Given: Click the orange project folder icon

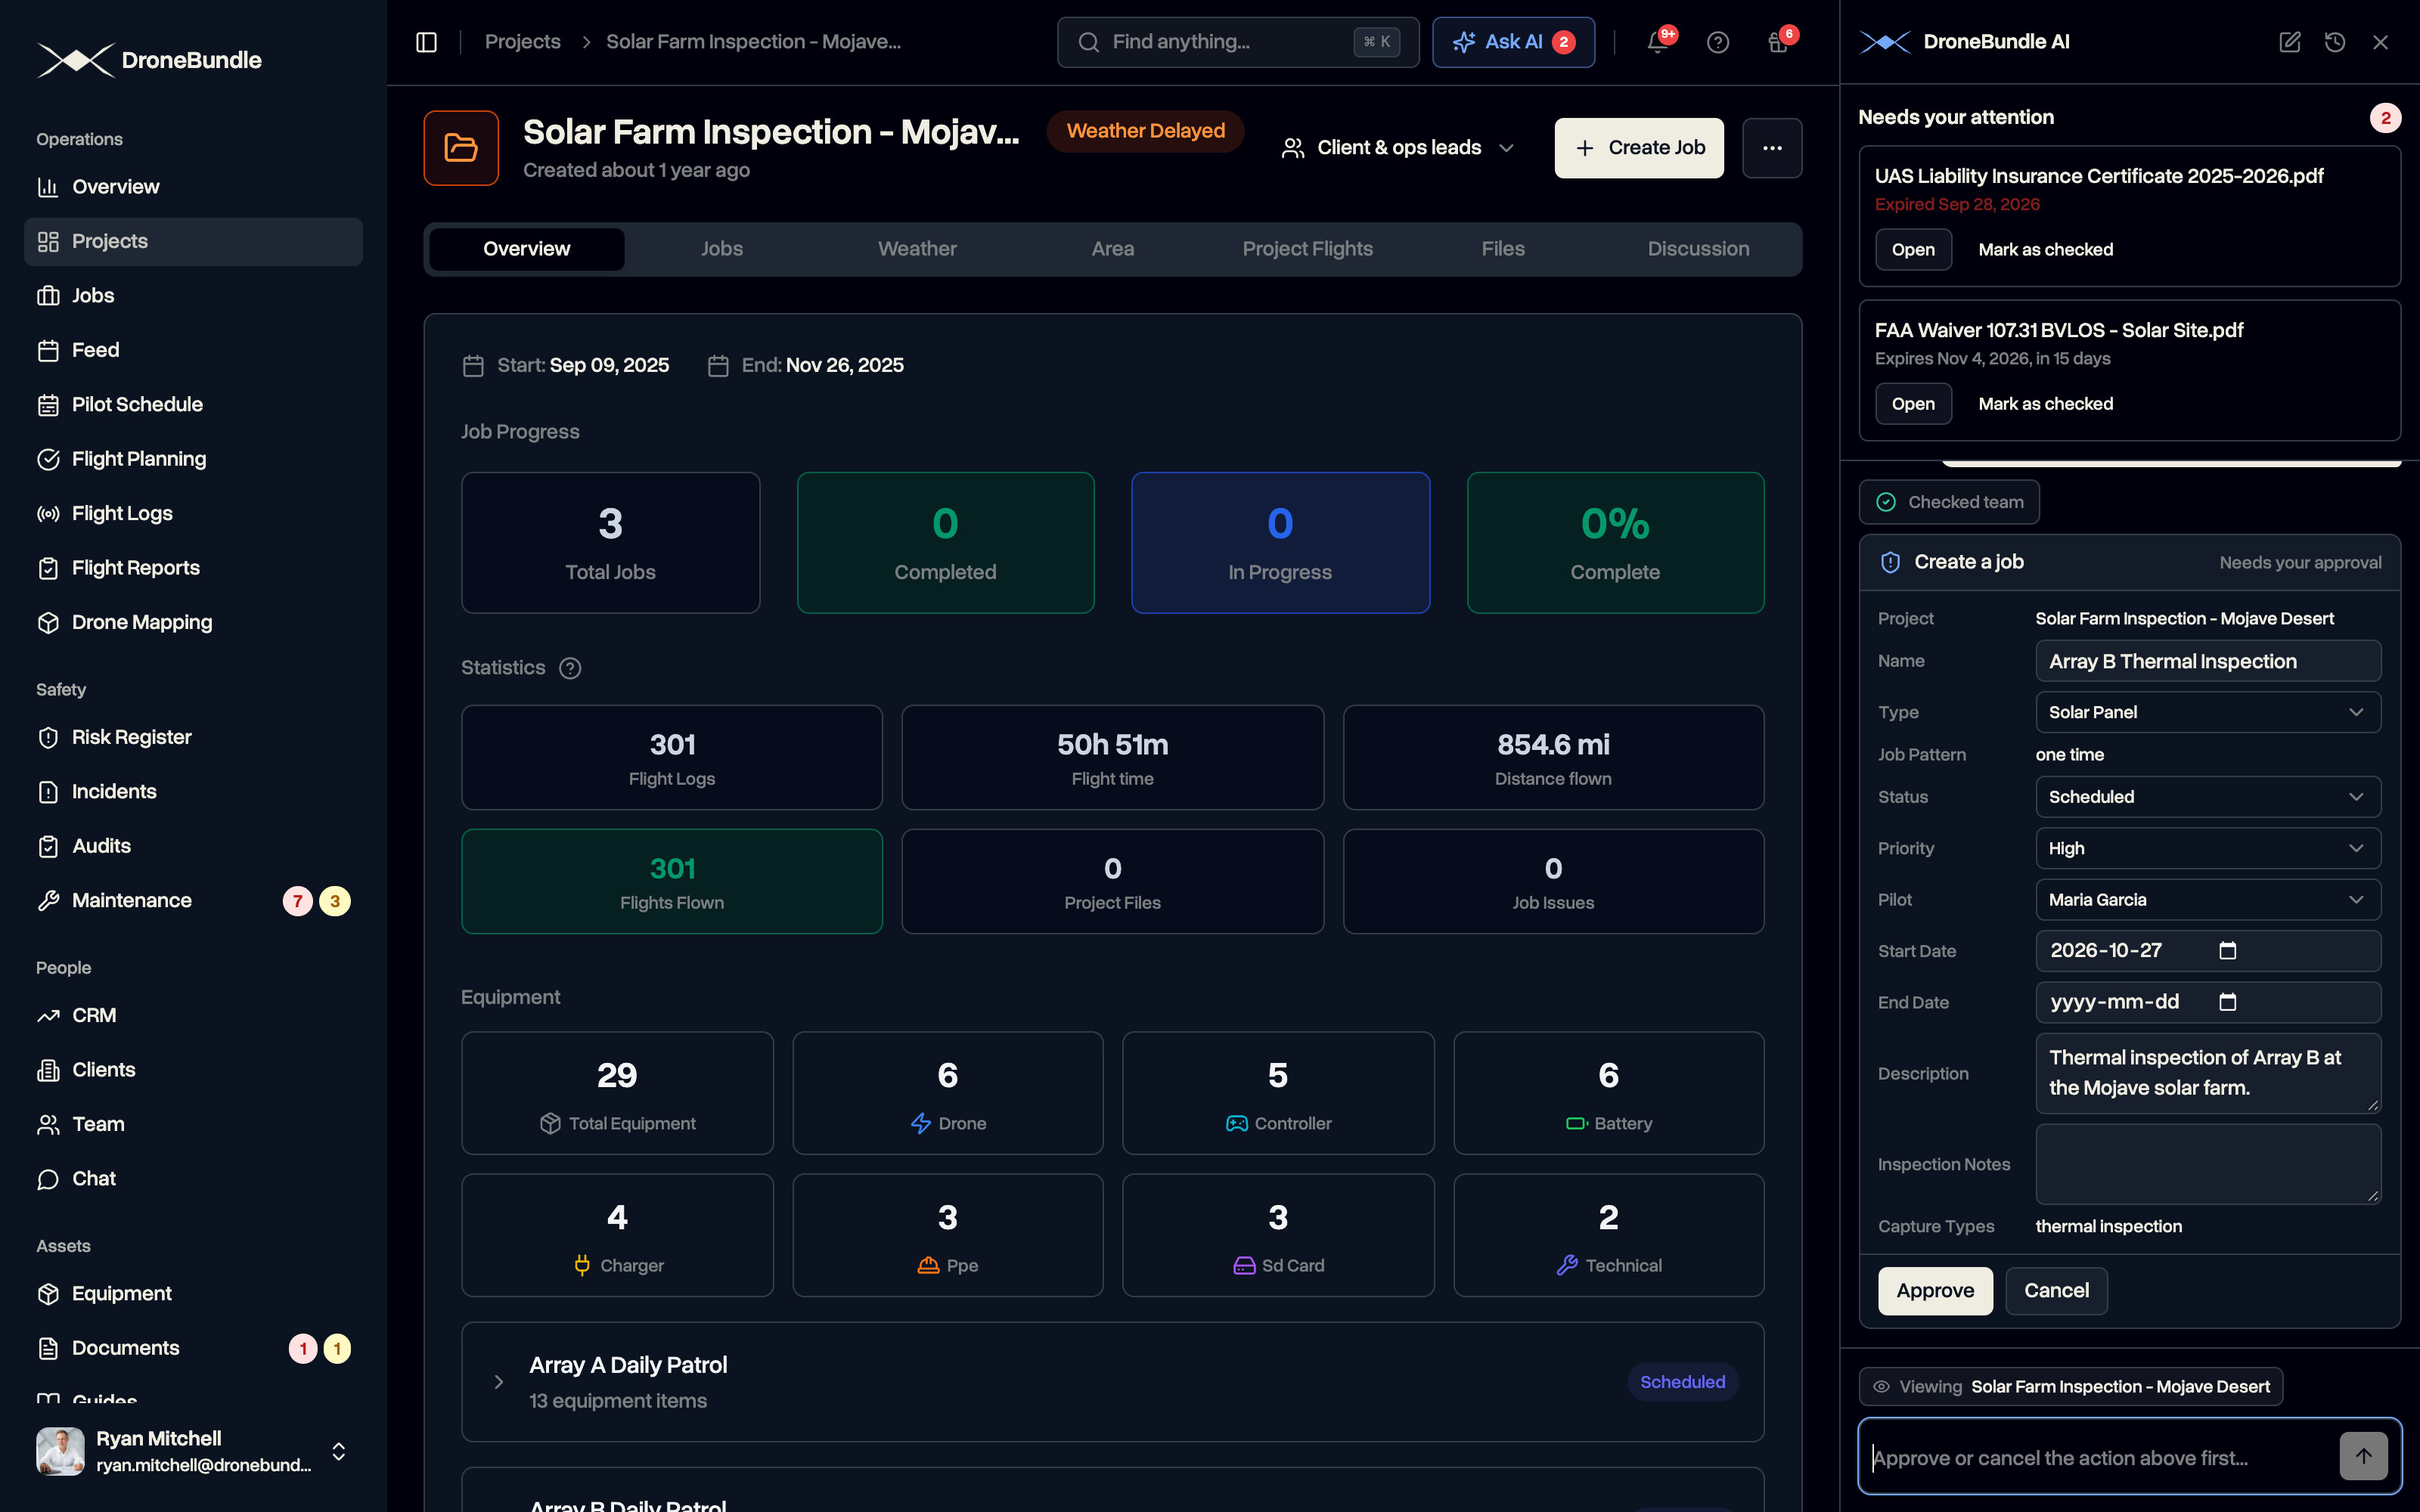Looking at the screenshot, I should click(461, 148).
